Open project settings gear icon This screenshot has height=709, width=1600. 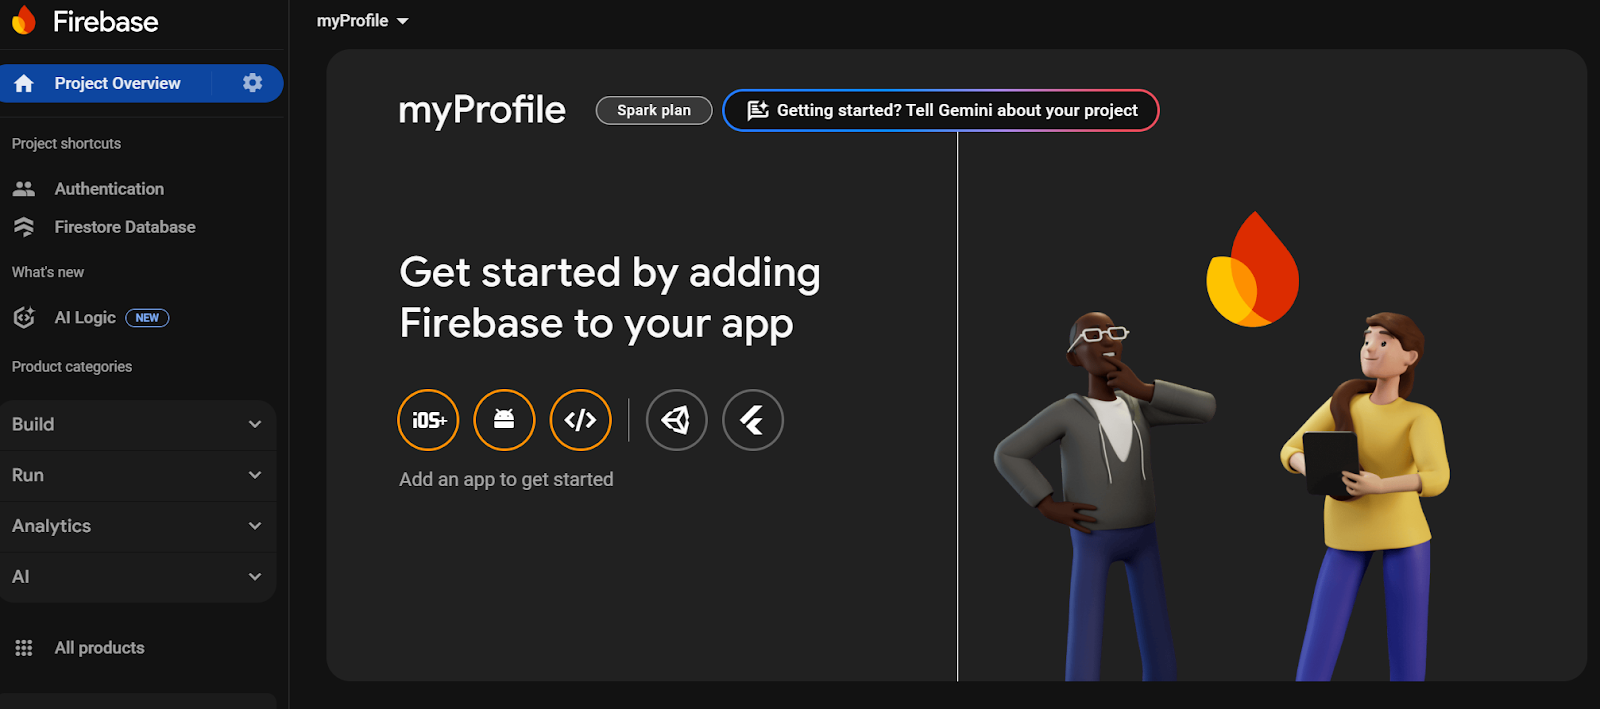coord(252,83)
